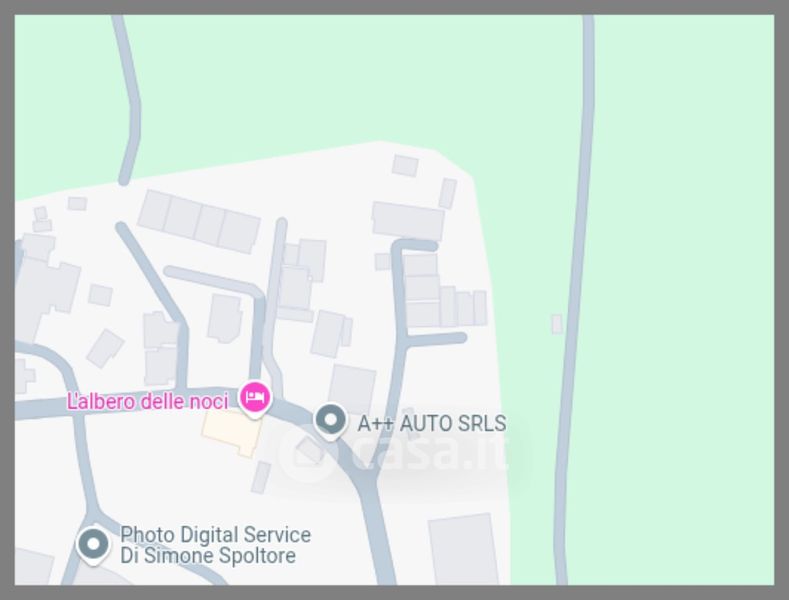Click the small isolated building in the green area
Viewport: 789px width, 600px height.
pyautogui.click(x=557, y=324)
